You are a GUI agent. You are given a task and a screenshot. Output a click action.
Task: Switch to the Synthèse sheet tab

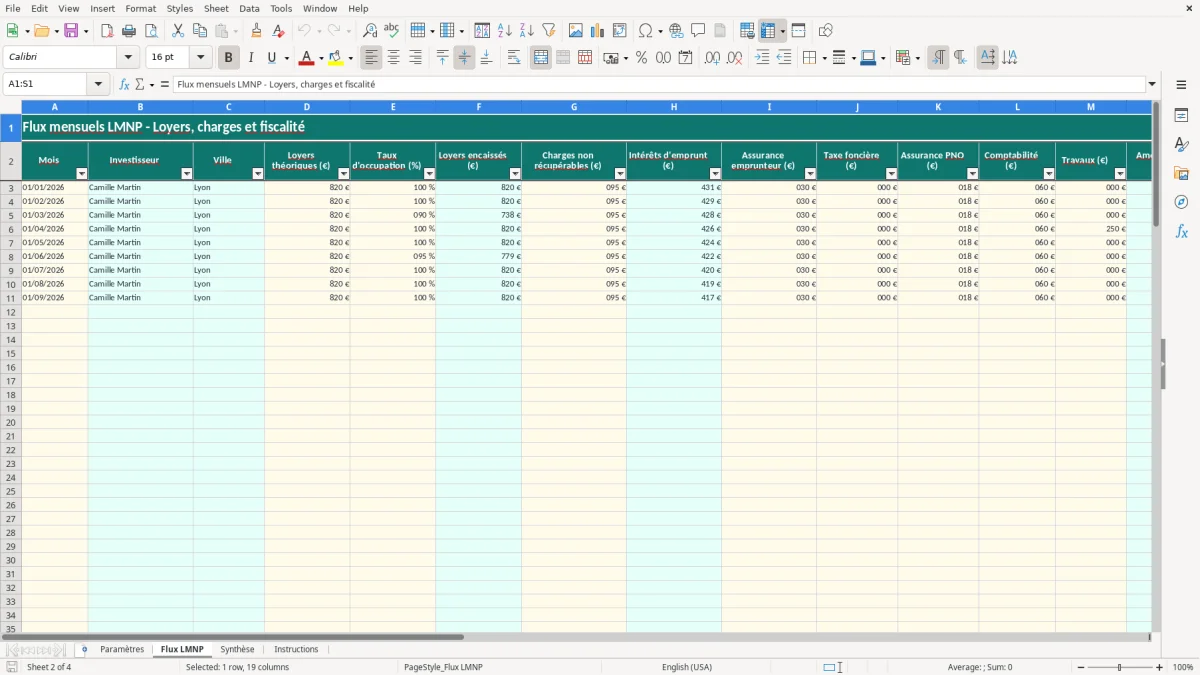point(237,649)
